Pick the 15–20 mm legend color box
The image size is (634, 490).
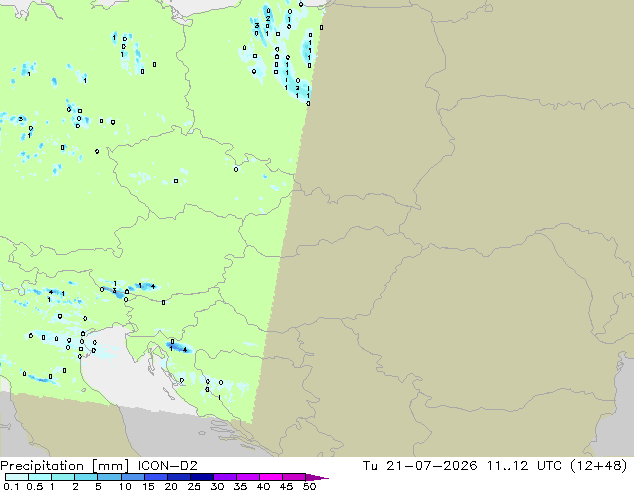(155, 477)
